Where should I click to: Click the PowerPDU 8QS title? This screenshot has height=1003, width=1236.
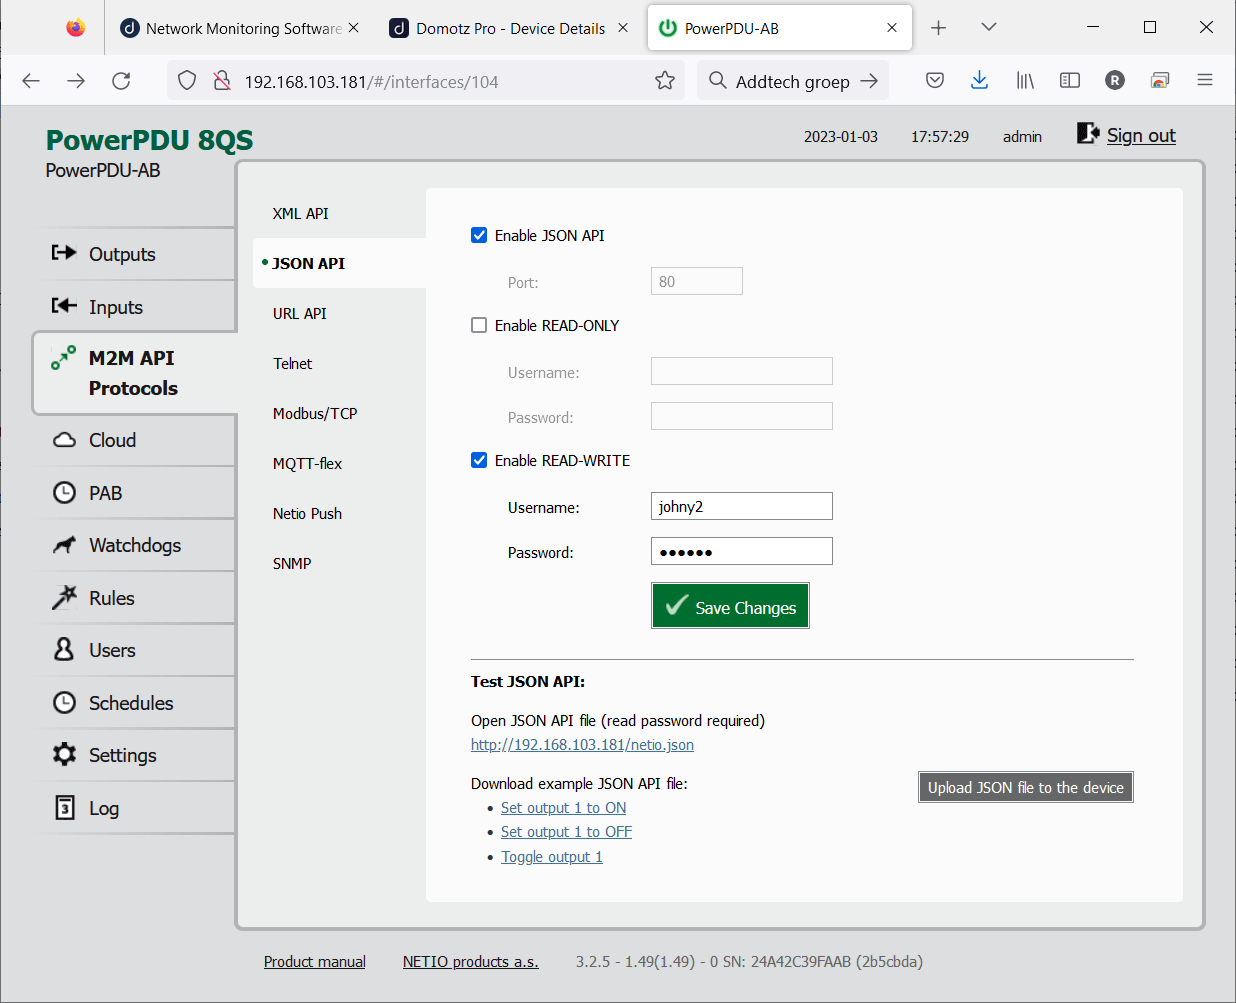click(150, 140)
